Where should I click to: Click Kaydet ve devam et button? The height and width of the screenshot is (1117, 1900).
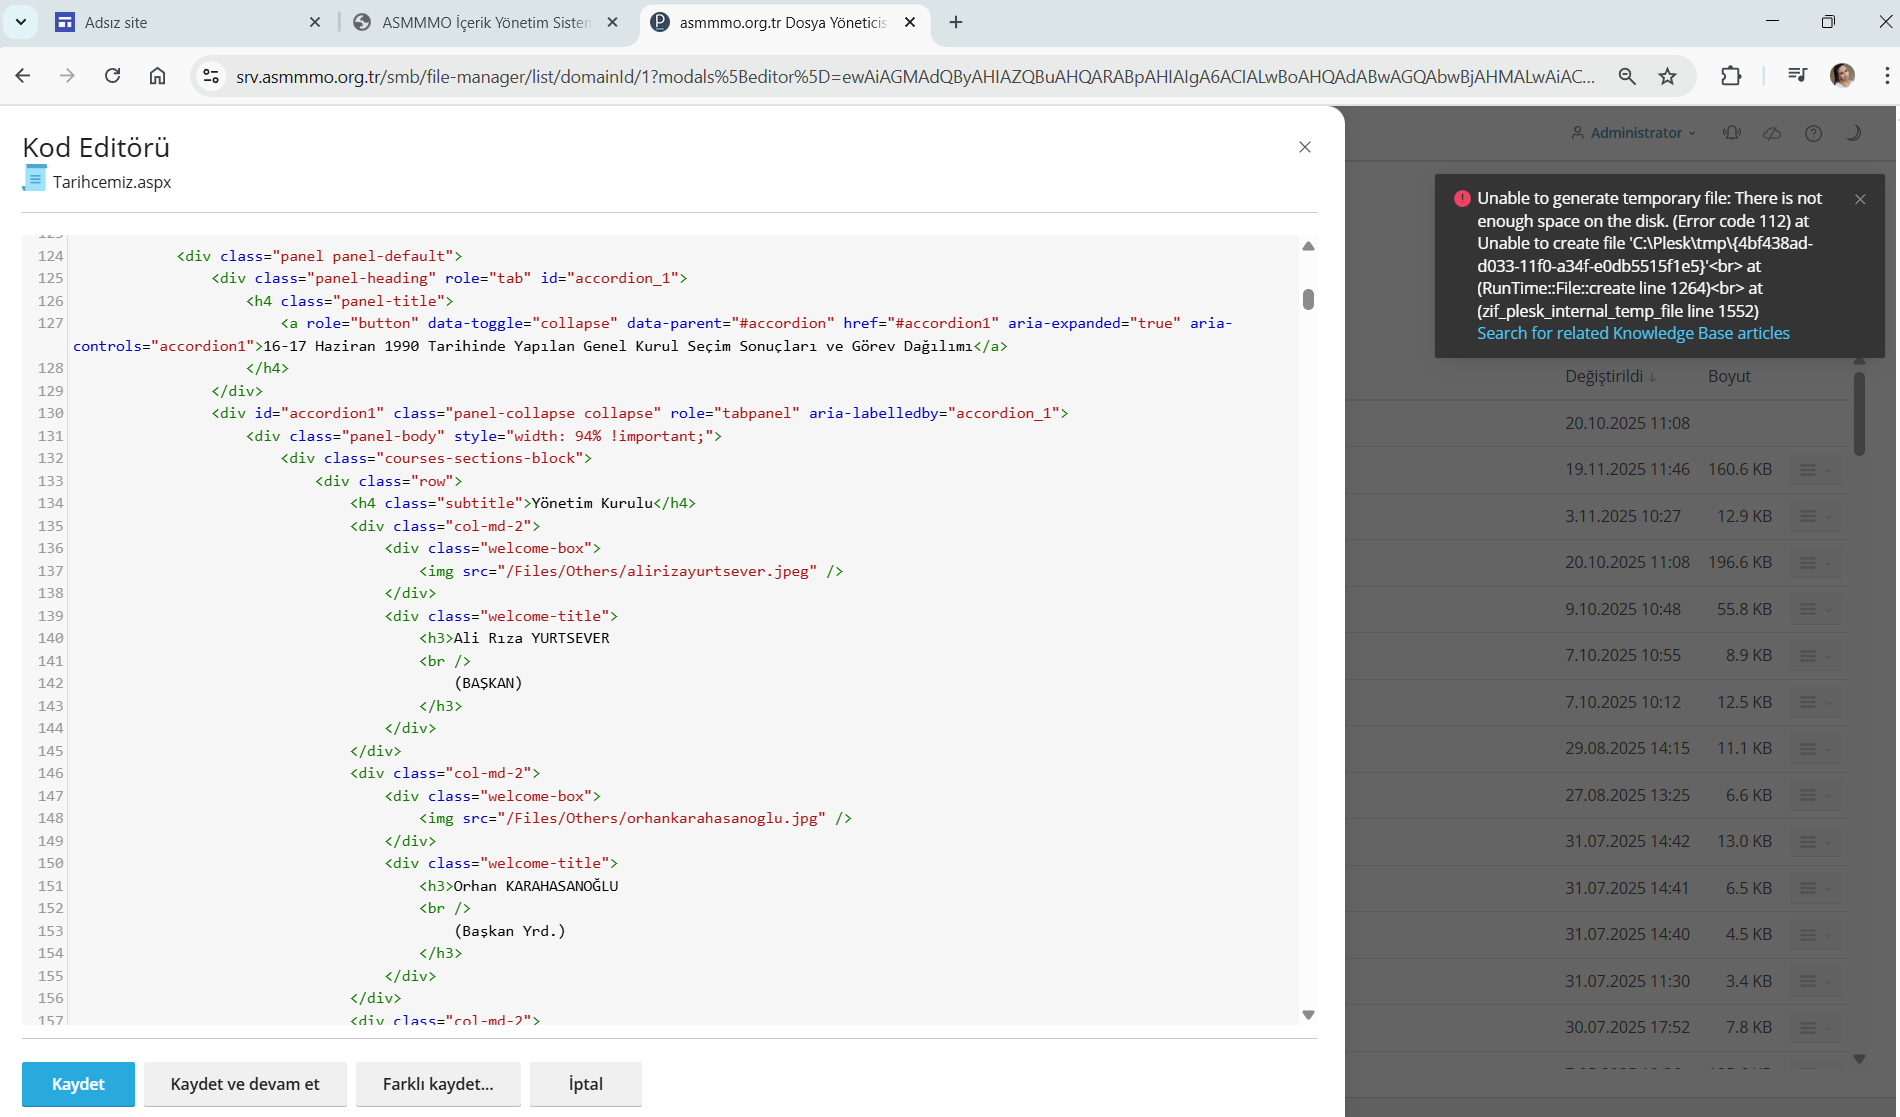pyautogui.click(x=245, y=1084)
